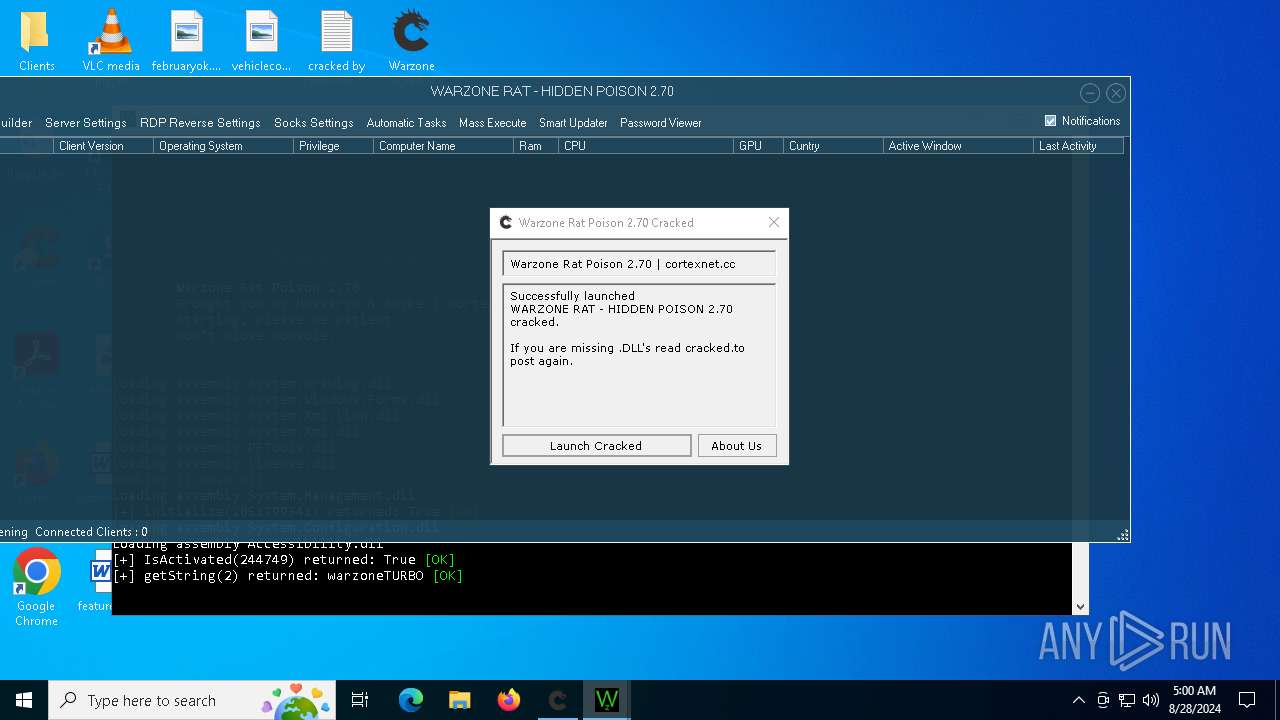Viewport: 1280px width, 720px height.
Task: Open the Windows notification center
Action: coord(1247,700)
